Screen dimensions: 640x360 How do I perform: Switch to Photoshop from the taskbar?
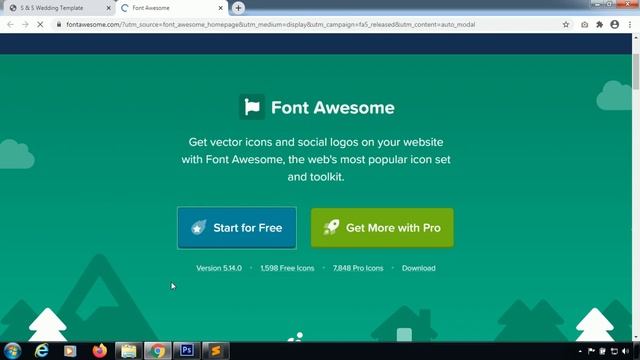187,351
